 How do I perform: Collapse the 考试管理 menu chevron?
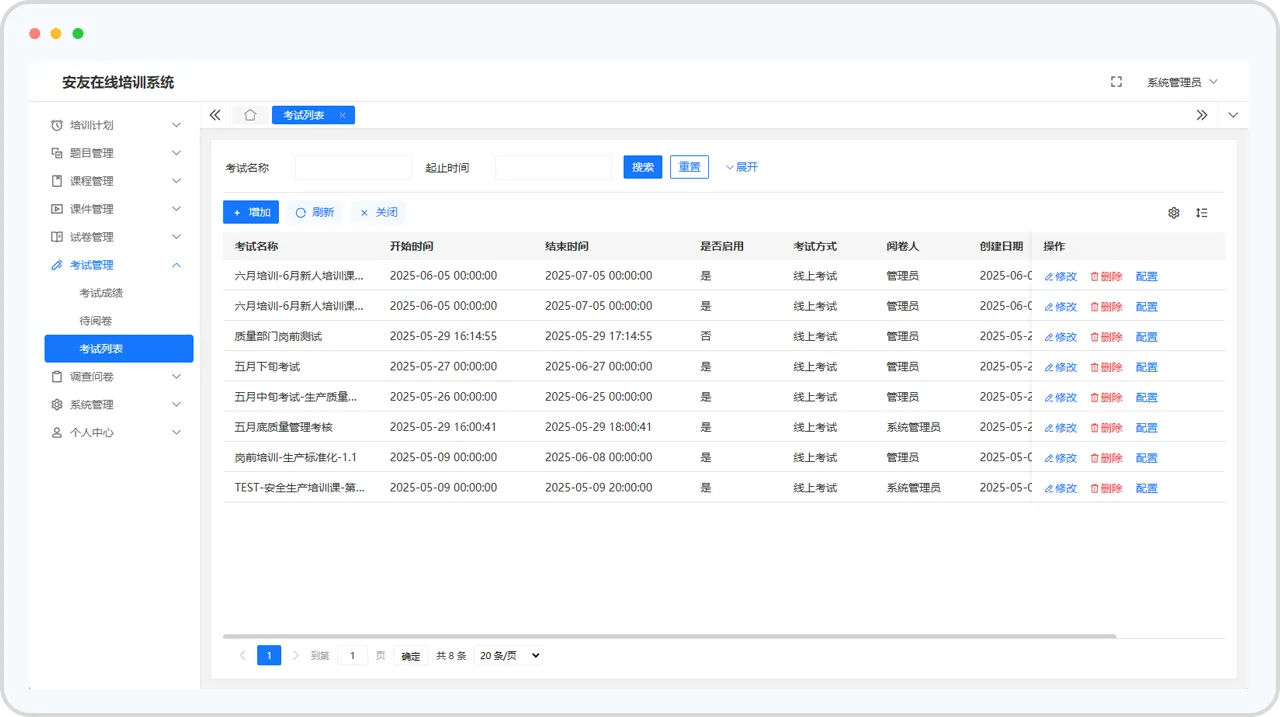177,265
